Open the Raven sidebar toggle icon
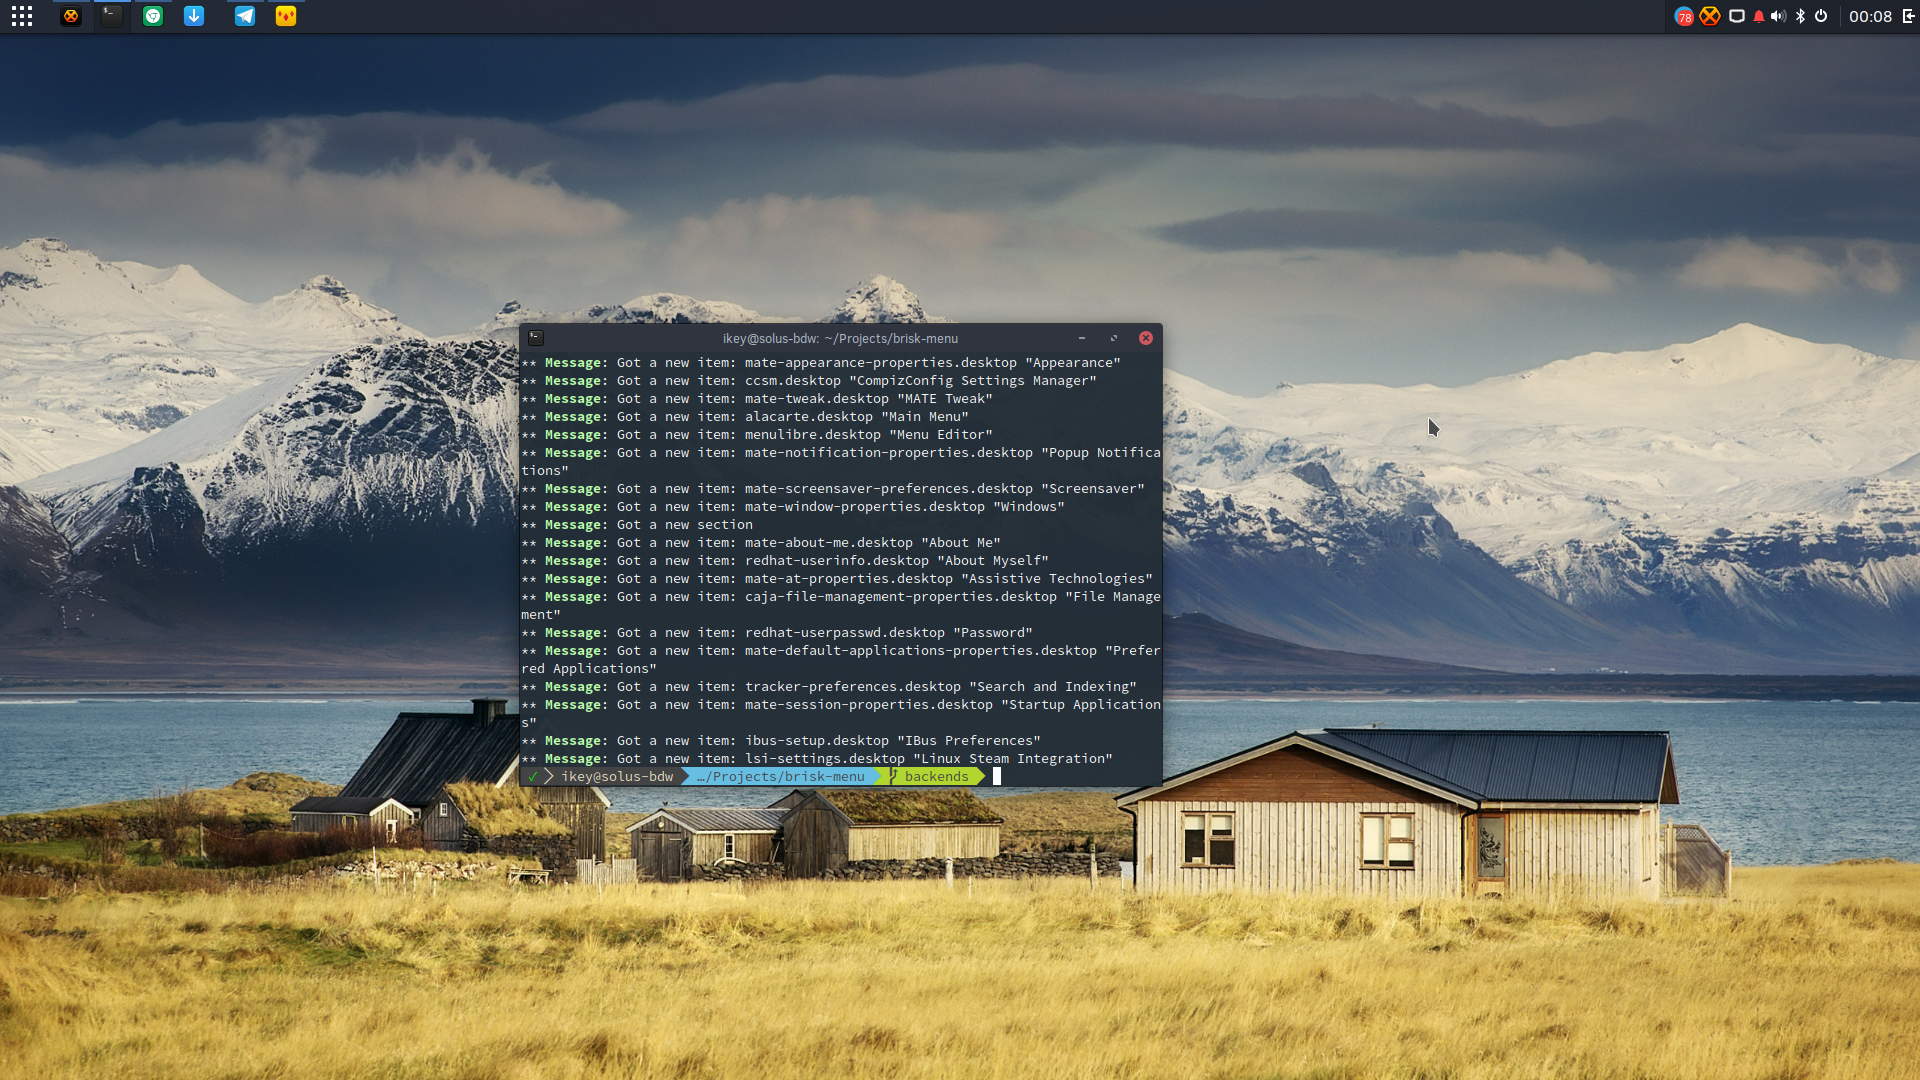1920x1080 pixels. click(x=1908, y=16)
